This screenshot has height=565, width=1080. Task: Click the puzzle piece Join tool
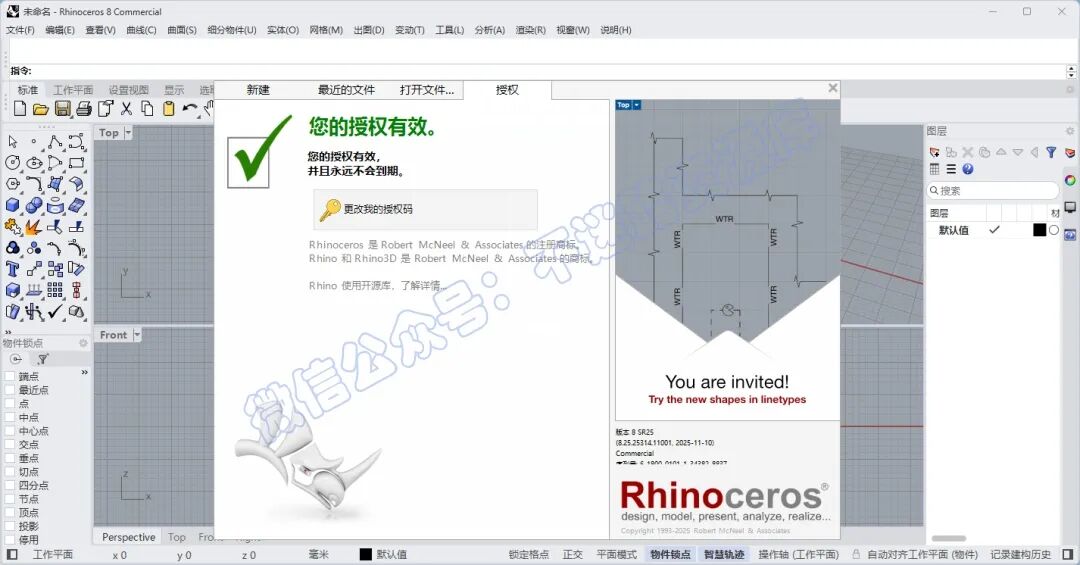(12, 227)
